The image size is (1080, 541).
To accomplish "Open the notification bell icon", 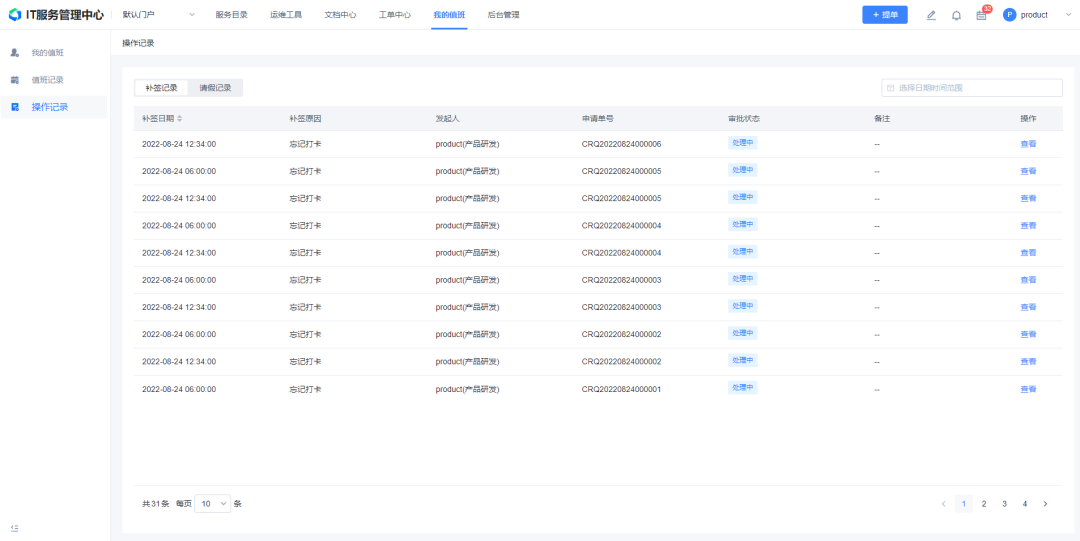I will tap(956, 15).
